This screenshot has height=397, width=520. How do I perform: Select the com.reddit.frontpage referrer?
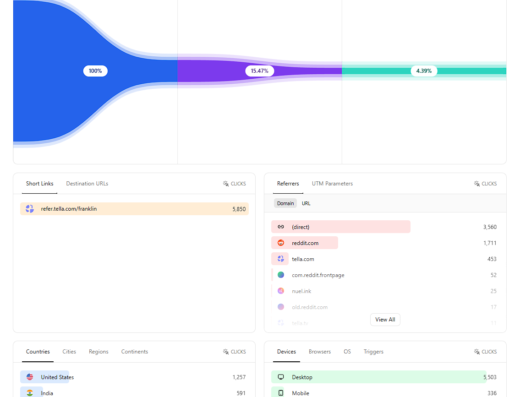385,275
